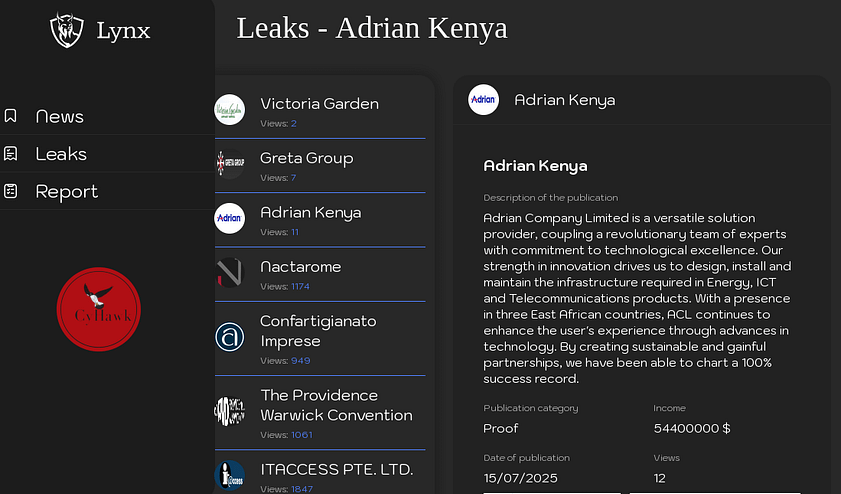Image resolution: width=841 pixels, height=494 pixels.
Task: Click the Greta Group logo thumbnail
Action: click(x=230, y=164)
